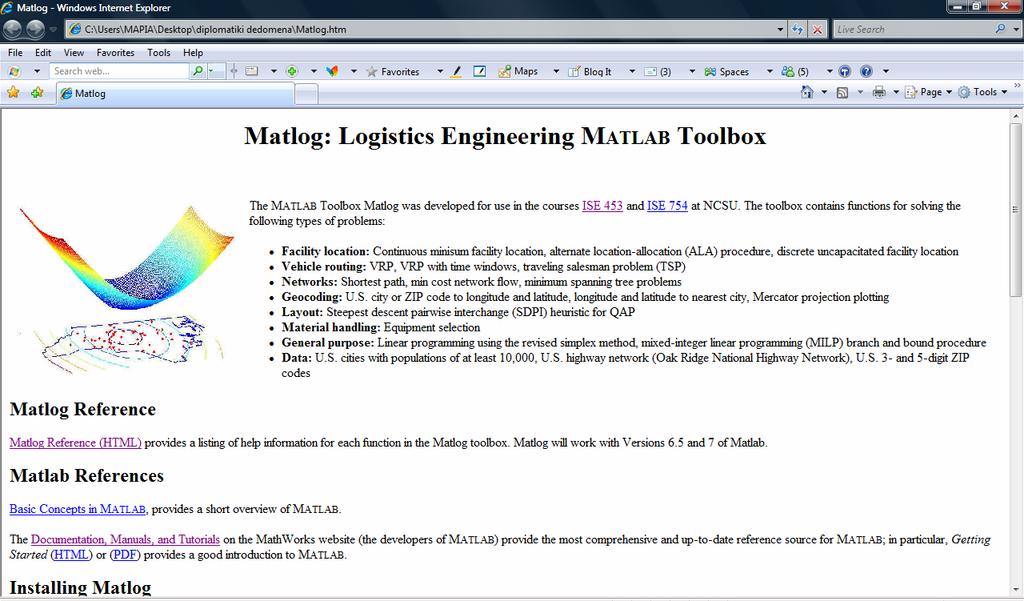Click the browser Forward arrow button

pos(35,29)
